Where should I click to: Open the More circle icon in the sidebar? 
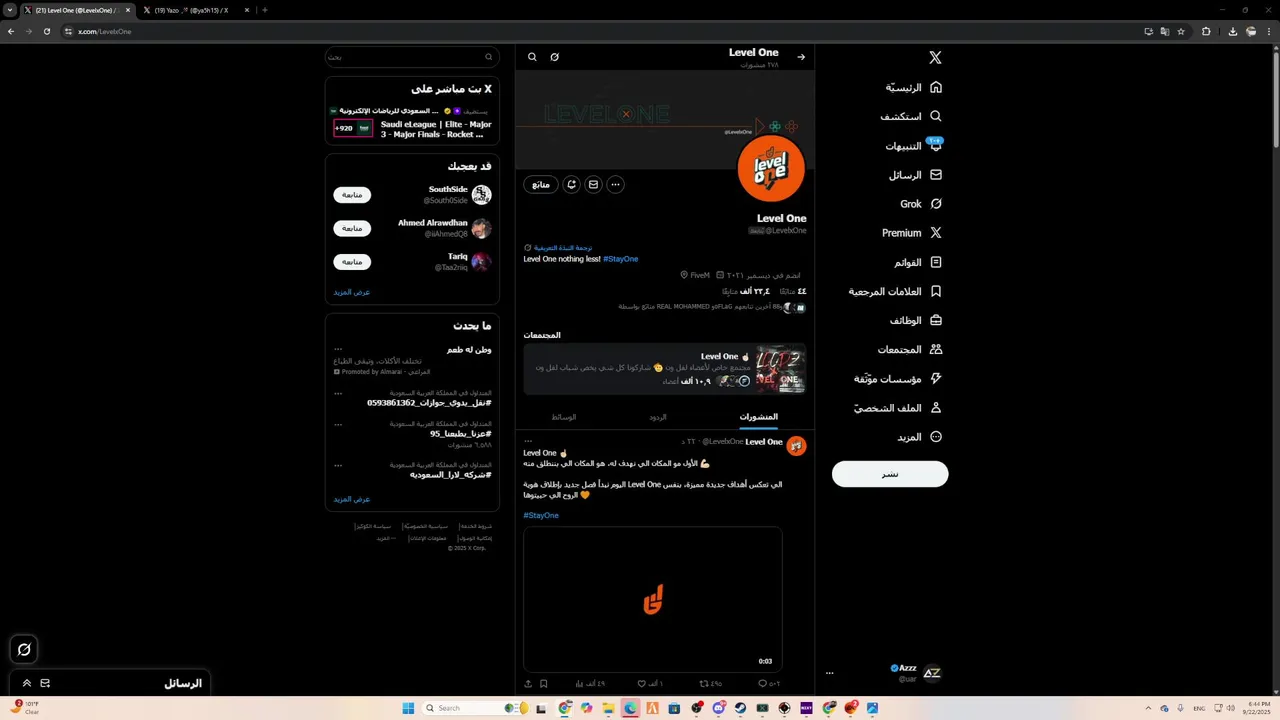click(936, 437)
